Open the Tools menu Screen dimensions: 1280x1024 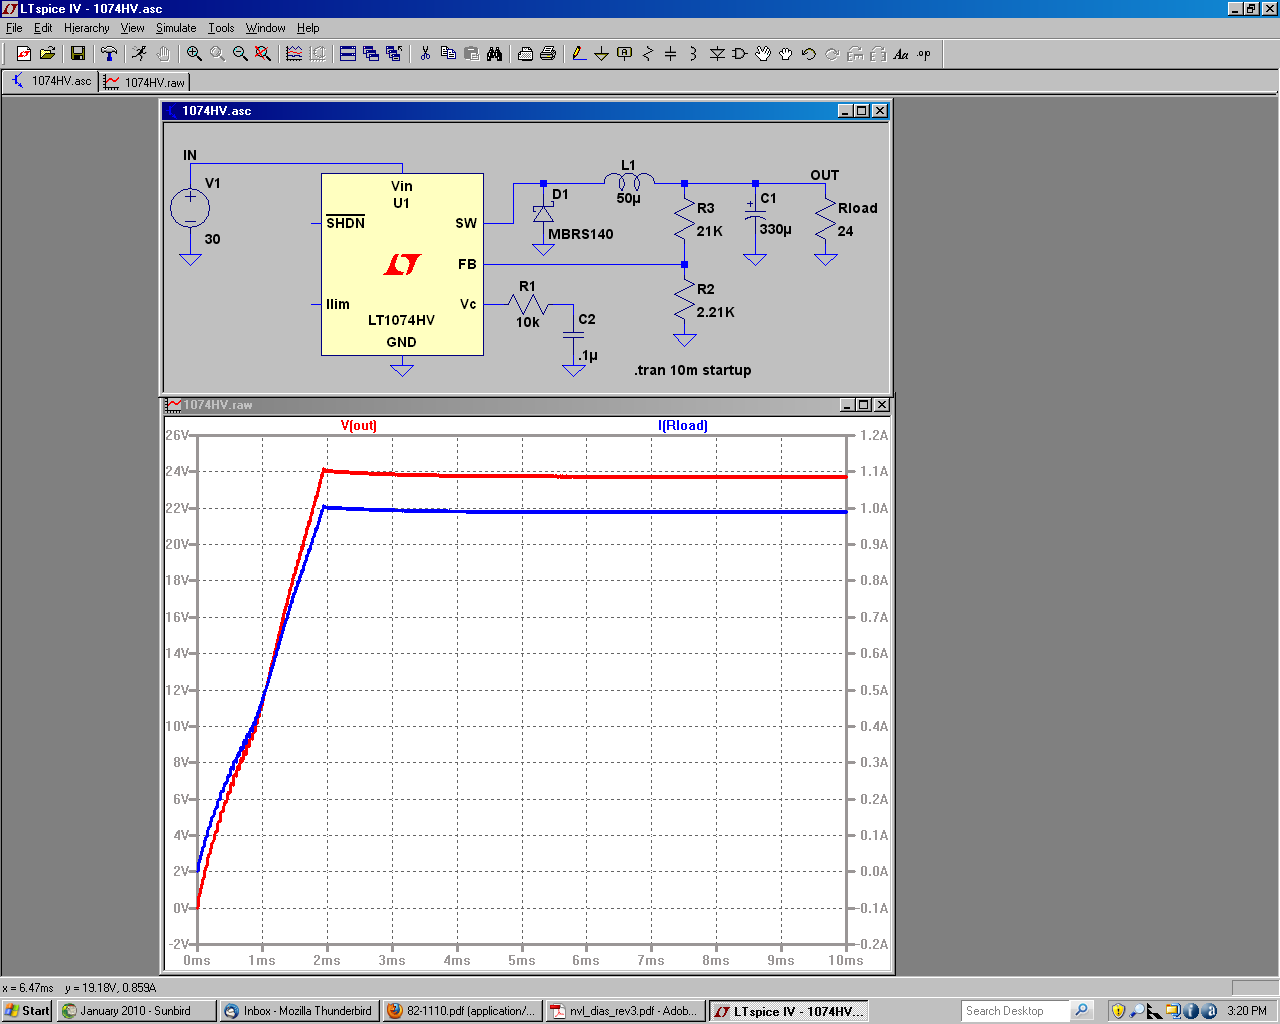[x=221, y=28]
